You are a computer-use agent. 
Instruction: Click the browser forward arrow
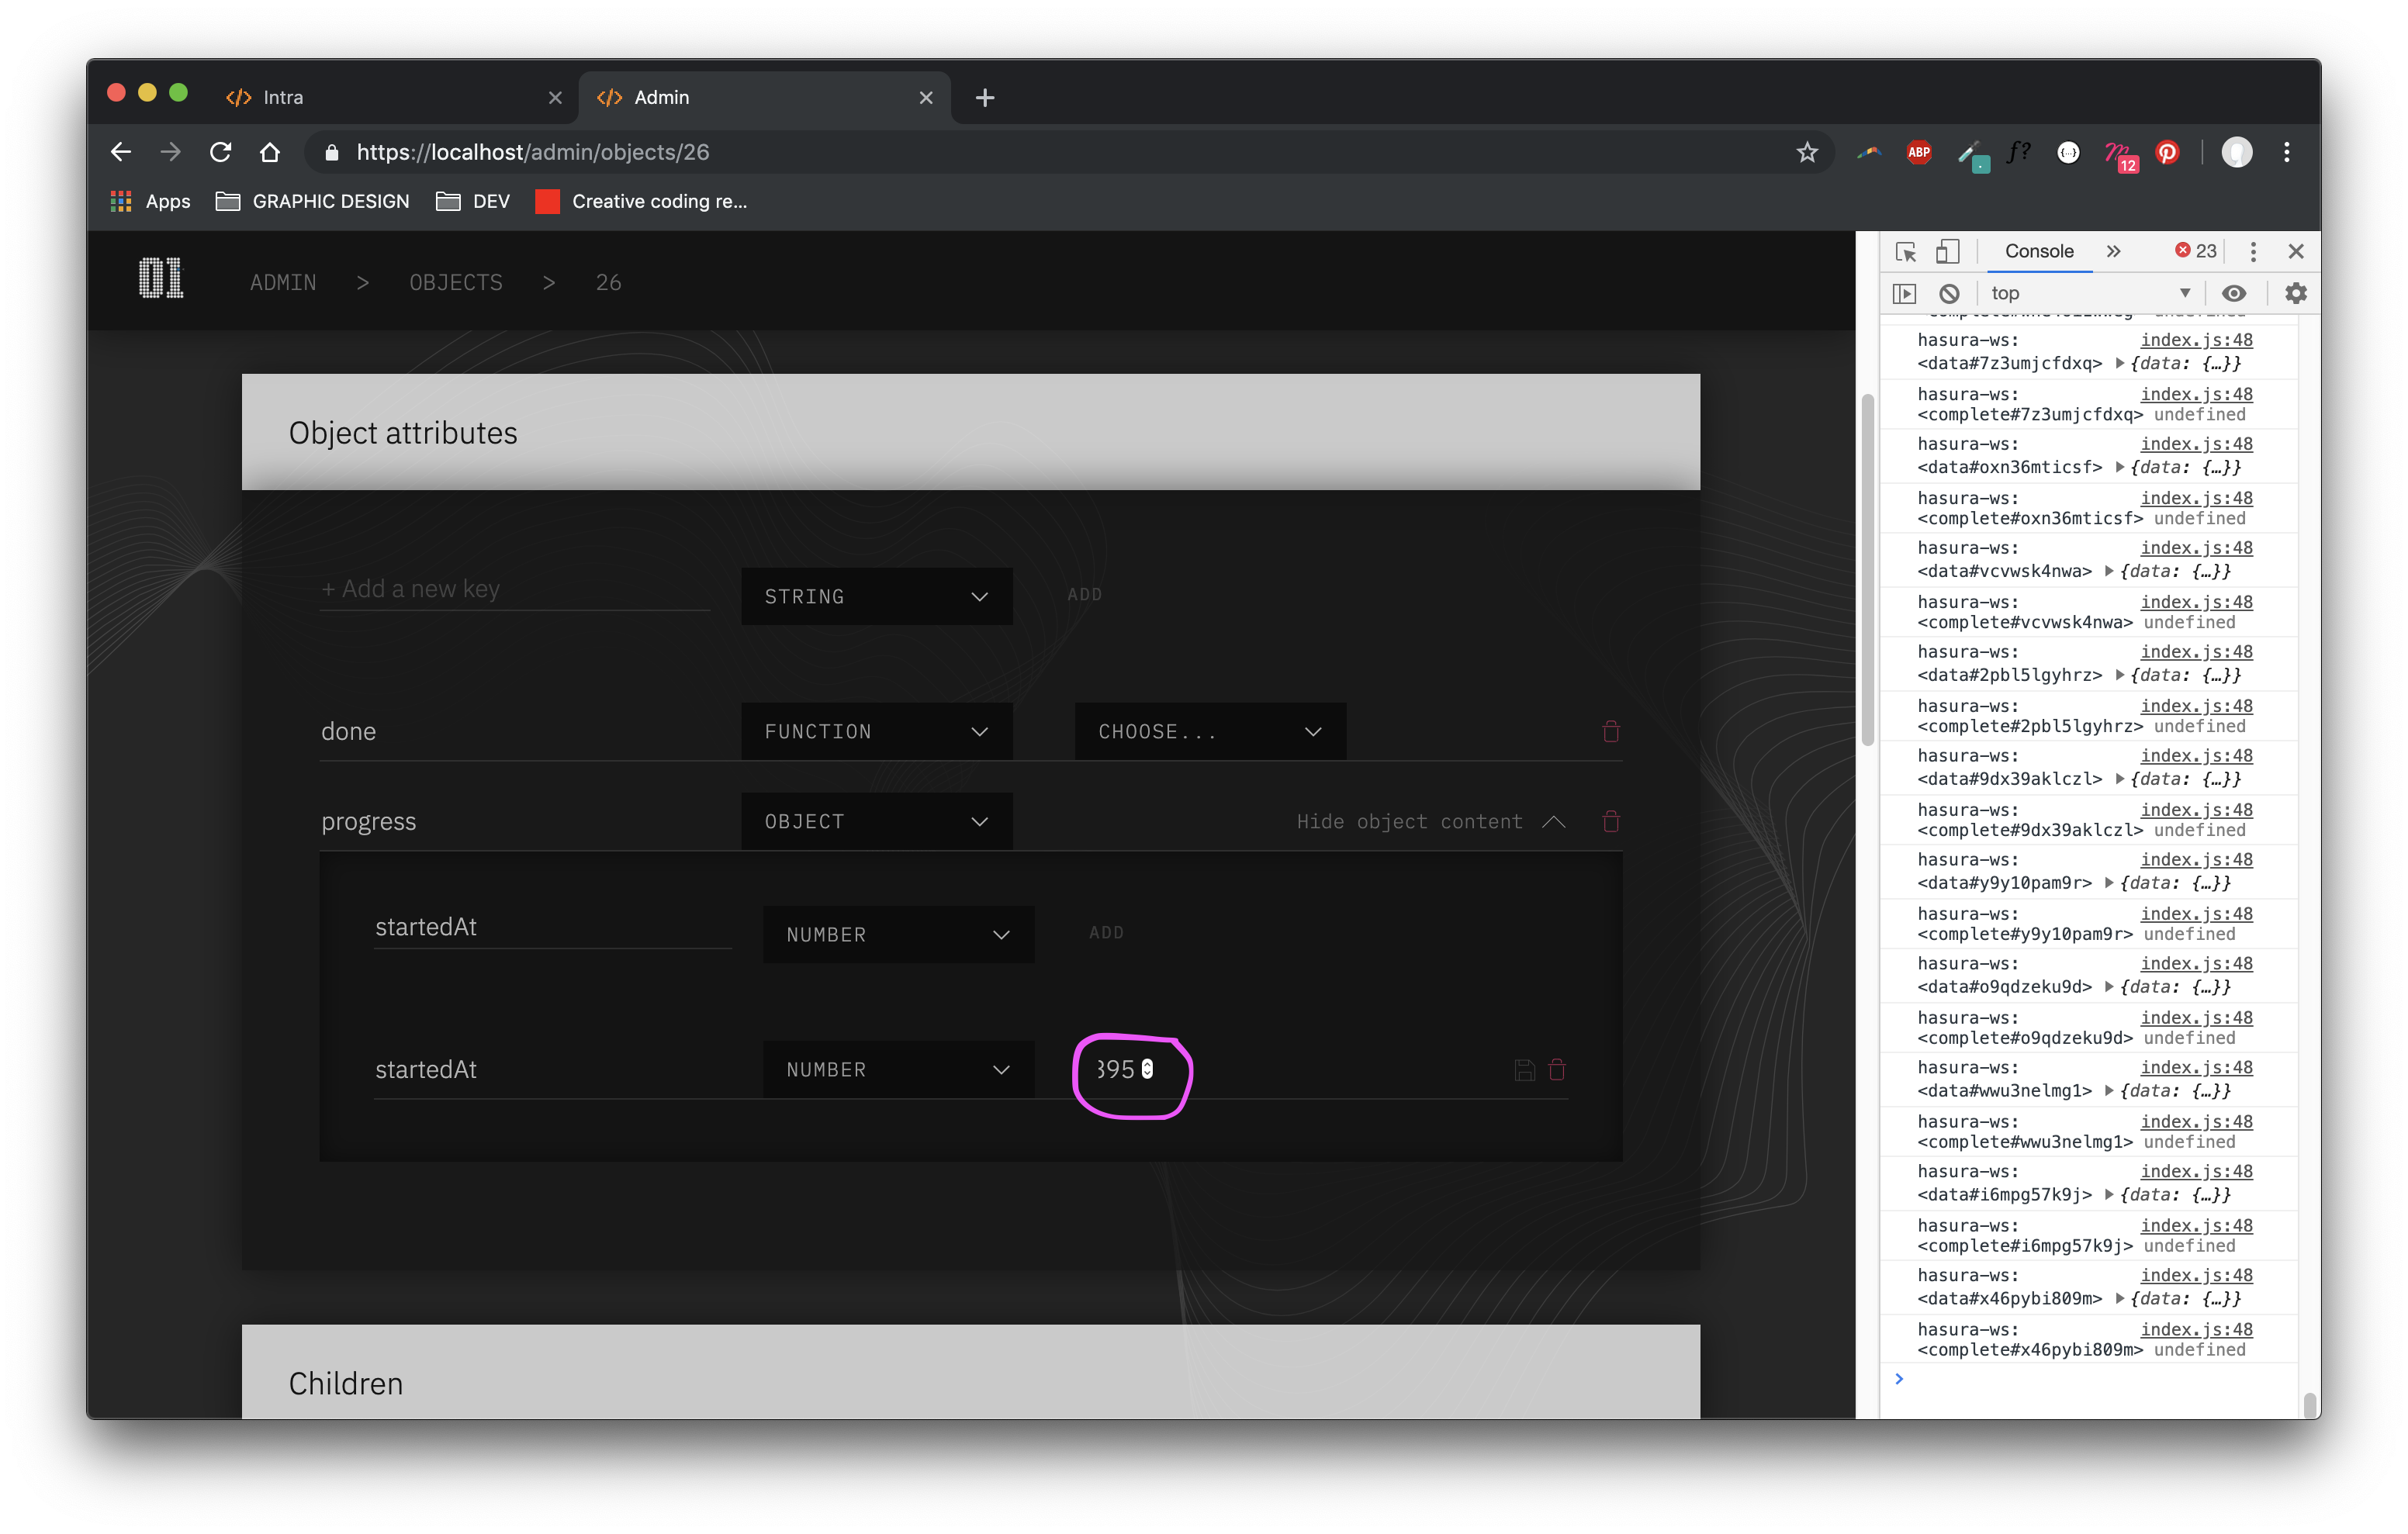click(x=171, y=152)
